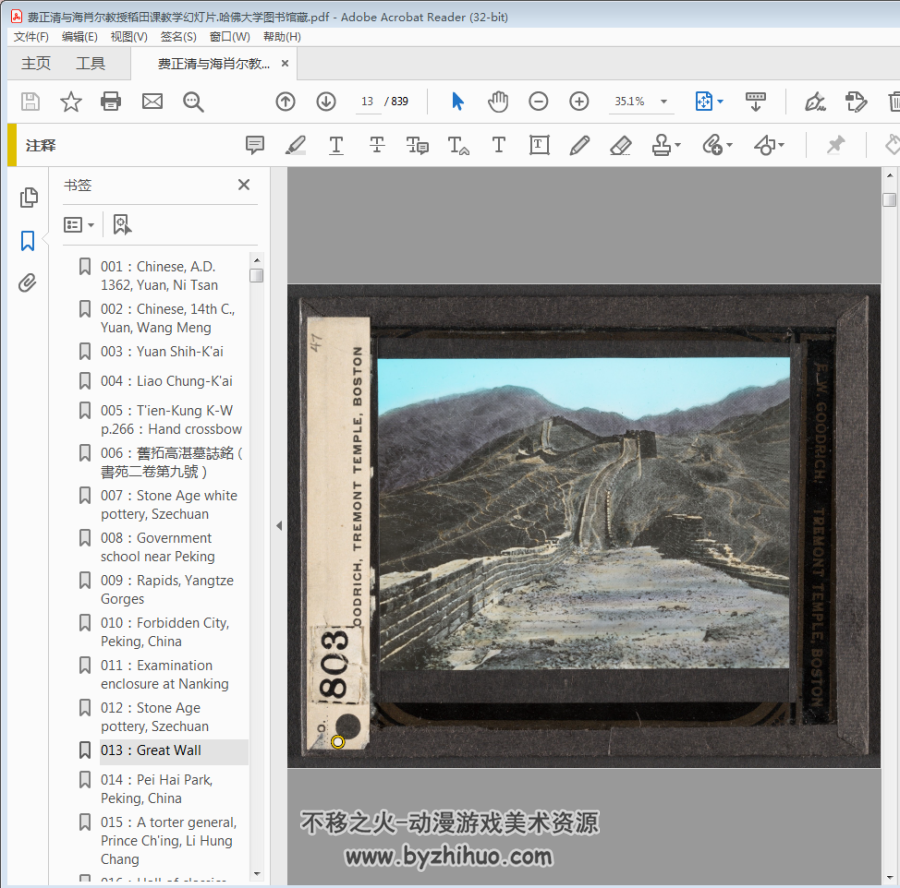
Task: Click bookmarks list scrollbar down arrow
Action: [257, 874]
